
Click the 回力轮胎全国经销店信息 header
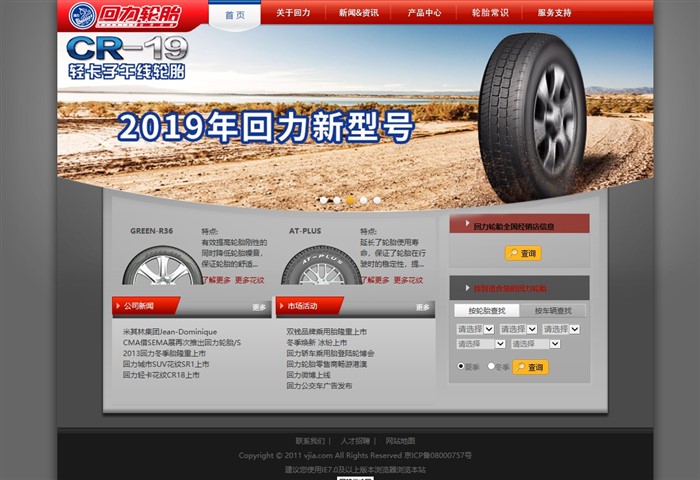519,224
